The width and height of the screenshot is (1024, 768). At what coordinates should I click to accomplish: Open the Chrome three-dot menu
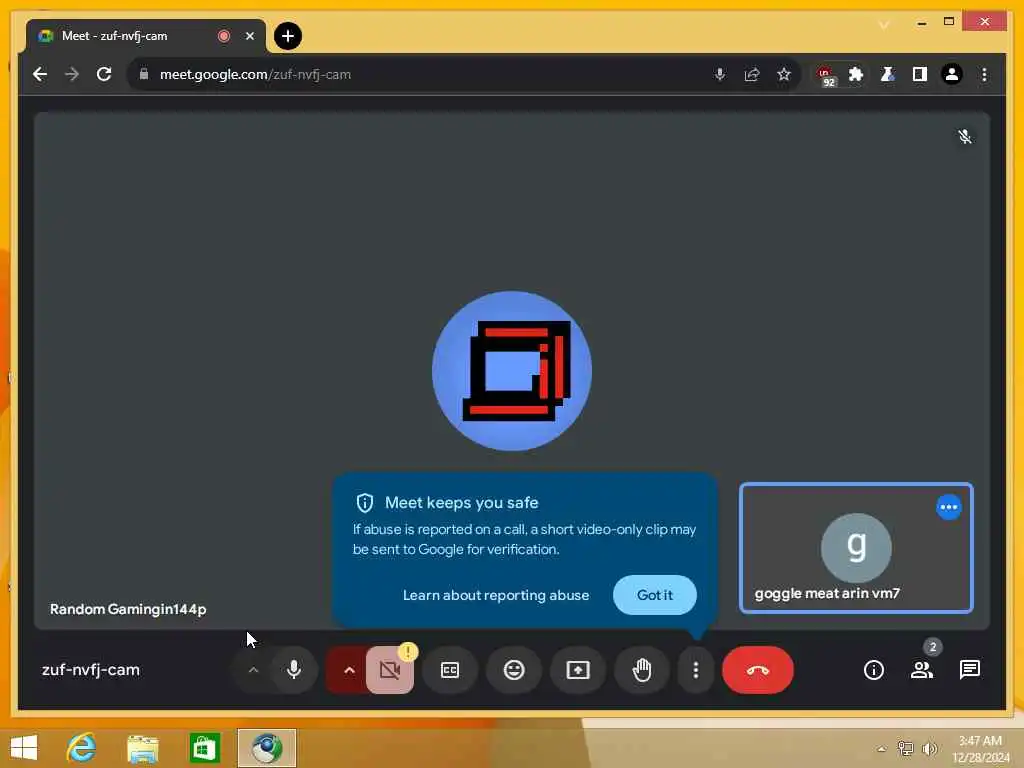(984, 74)
